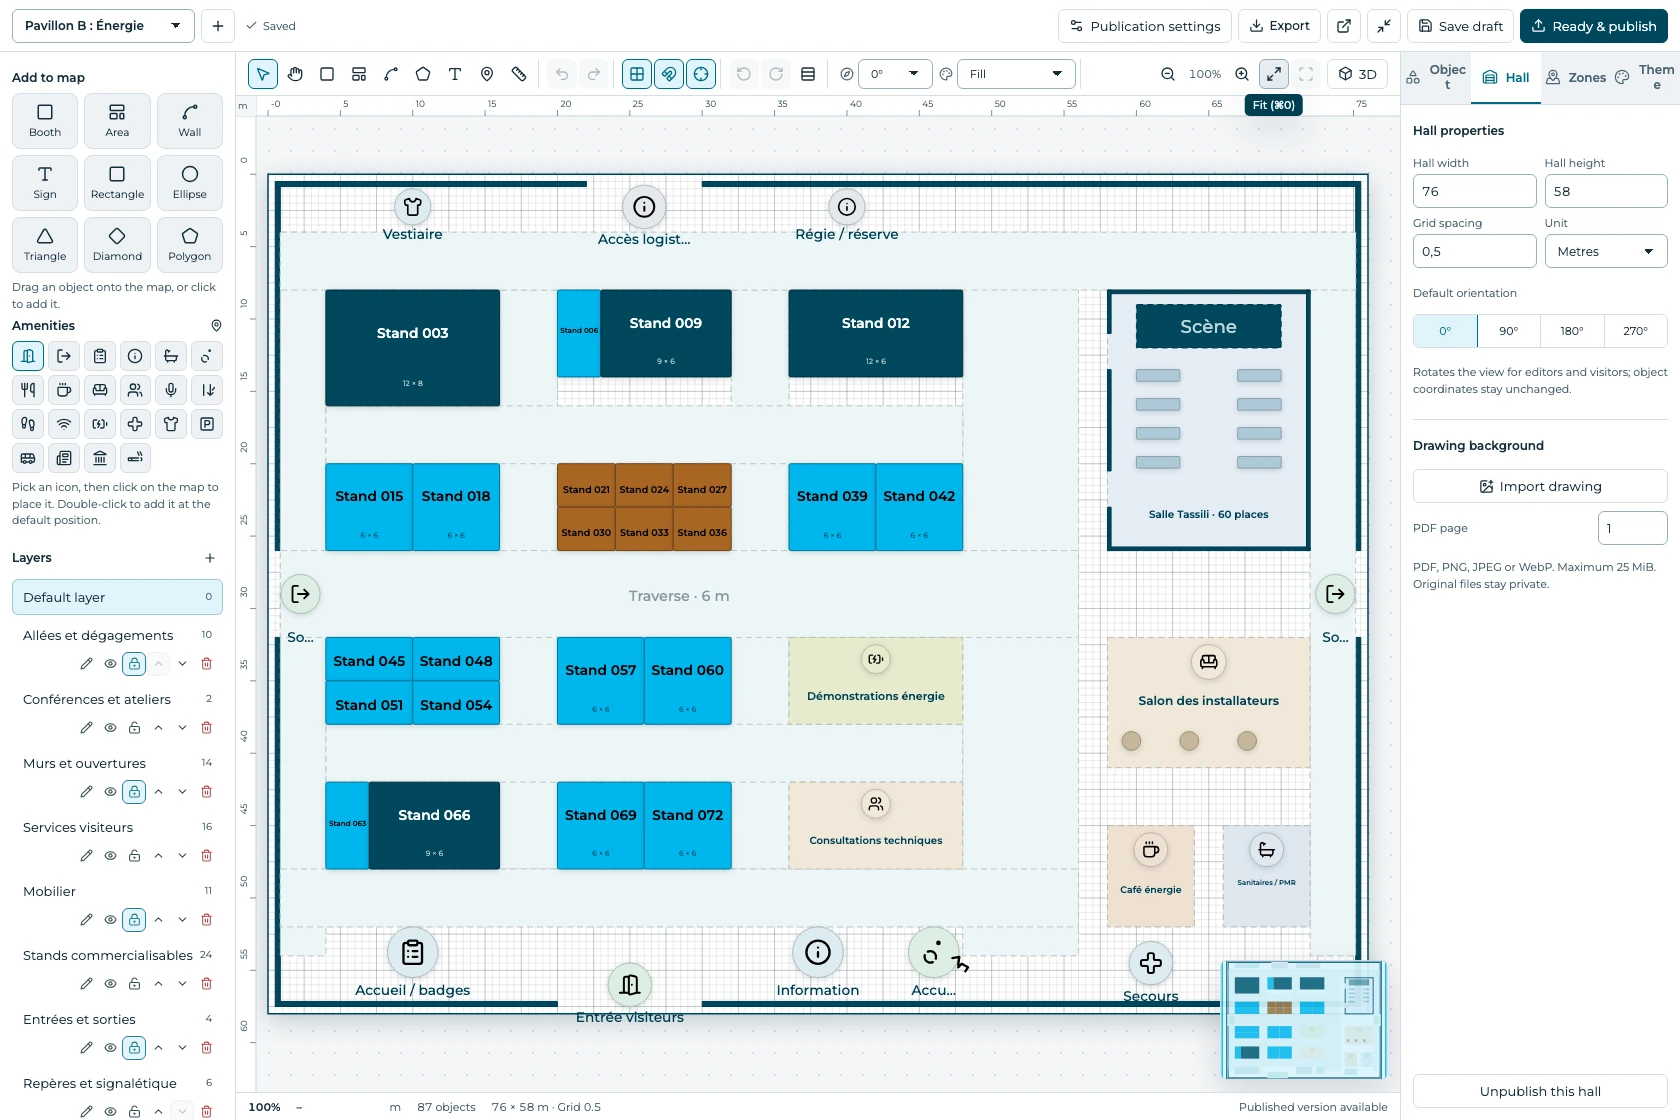
Task: Hide the Allées et dégagements layer
Action: point(111,664)
